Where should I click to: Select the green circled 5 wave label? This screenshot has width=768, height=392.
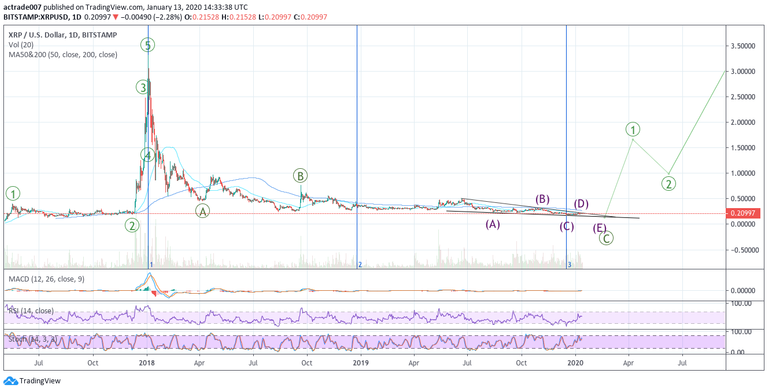(149, 46)
